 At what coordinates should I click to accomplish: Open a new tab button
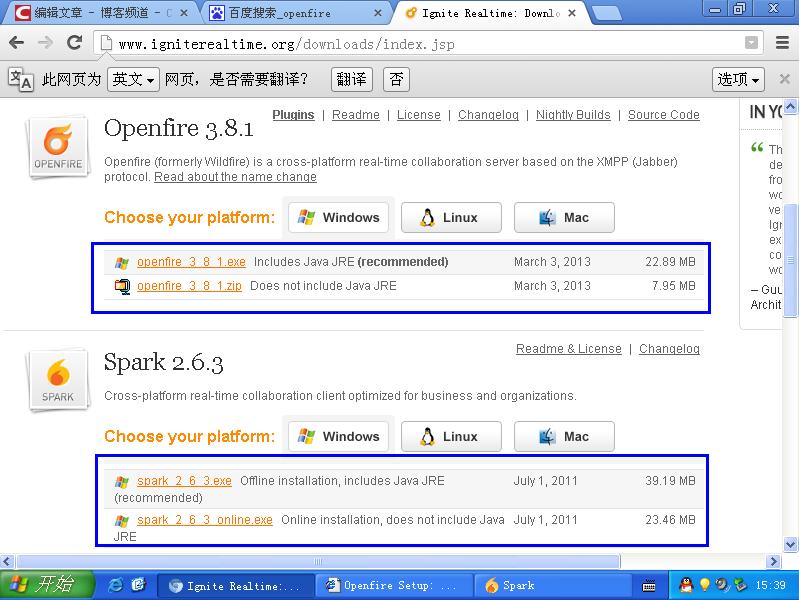(606, 14)
